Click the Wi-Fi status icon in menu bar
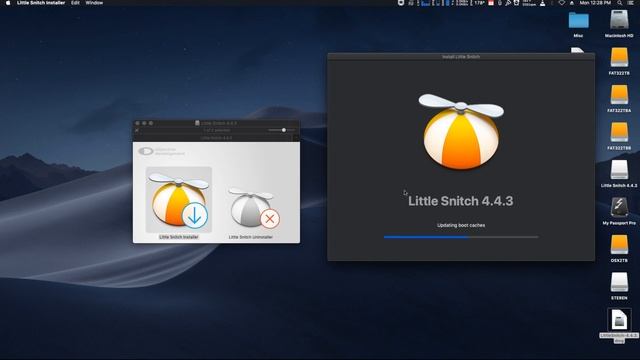 (562, 3)
